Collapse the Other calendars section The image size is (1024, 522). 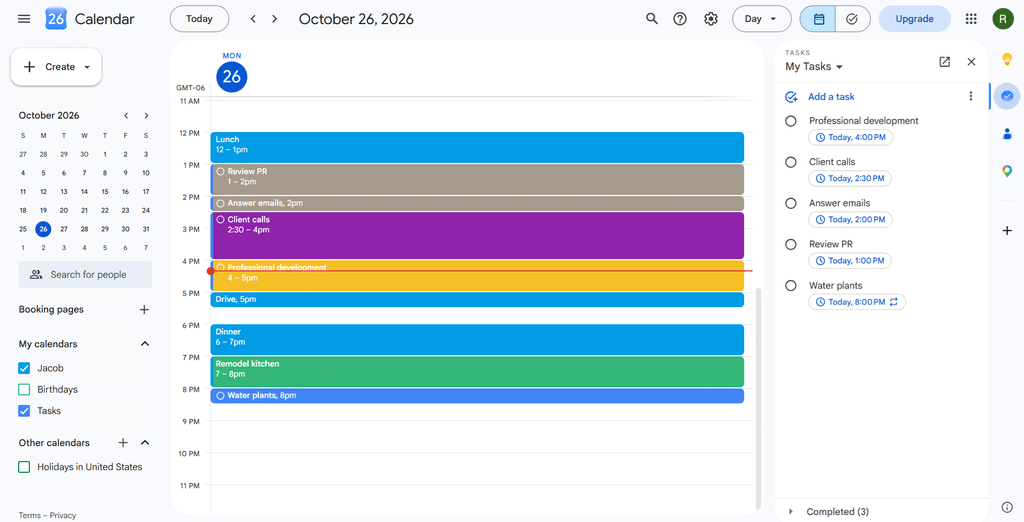(145, 443)
